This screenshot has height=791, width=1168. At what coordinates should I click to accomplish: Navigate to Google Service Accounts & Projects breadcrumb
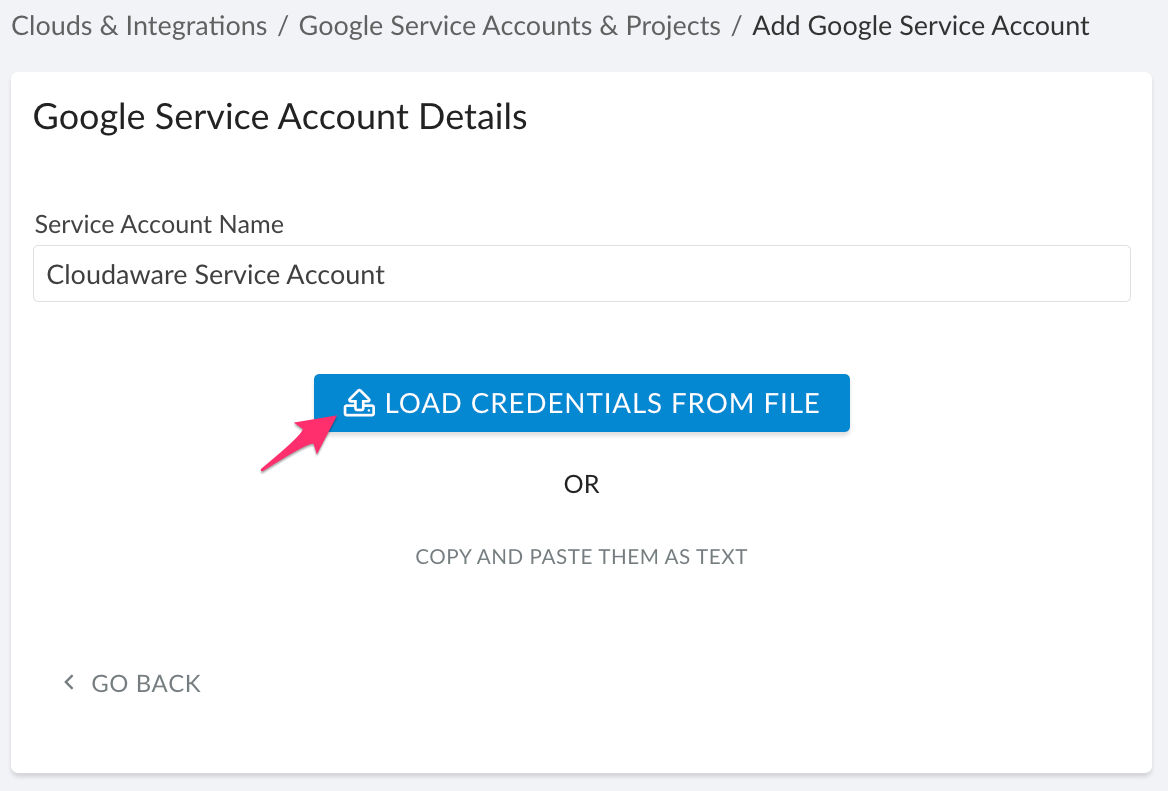click(509, 25)
